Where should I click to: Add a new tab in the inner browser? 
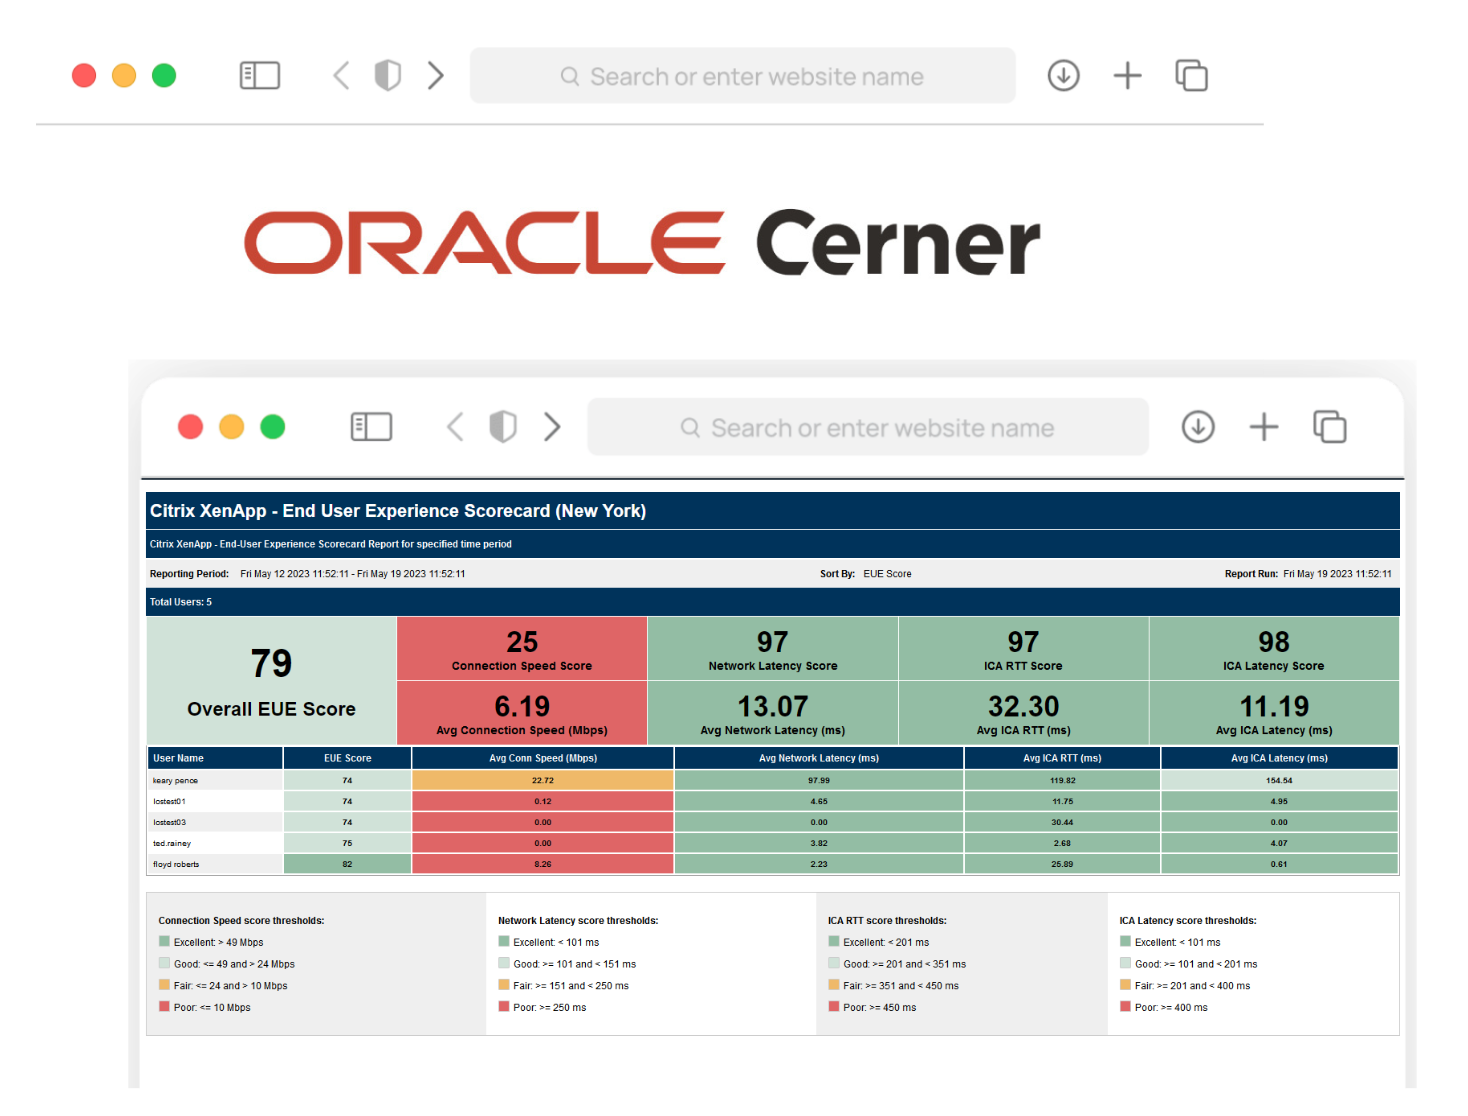click(1264, 427)
